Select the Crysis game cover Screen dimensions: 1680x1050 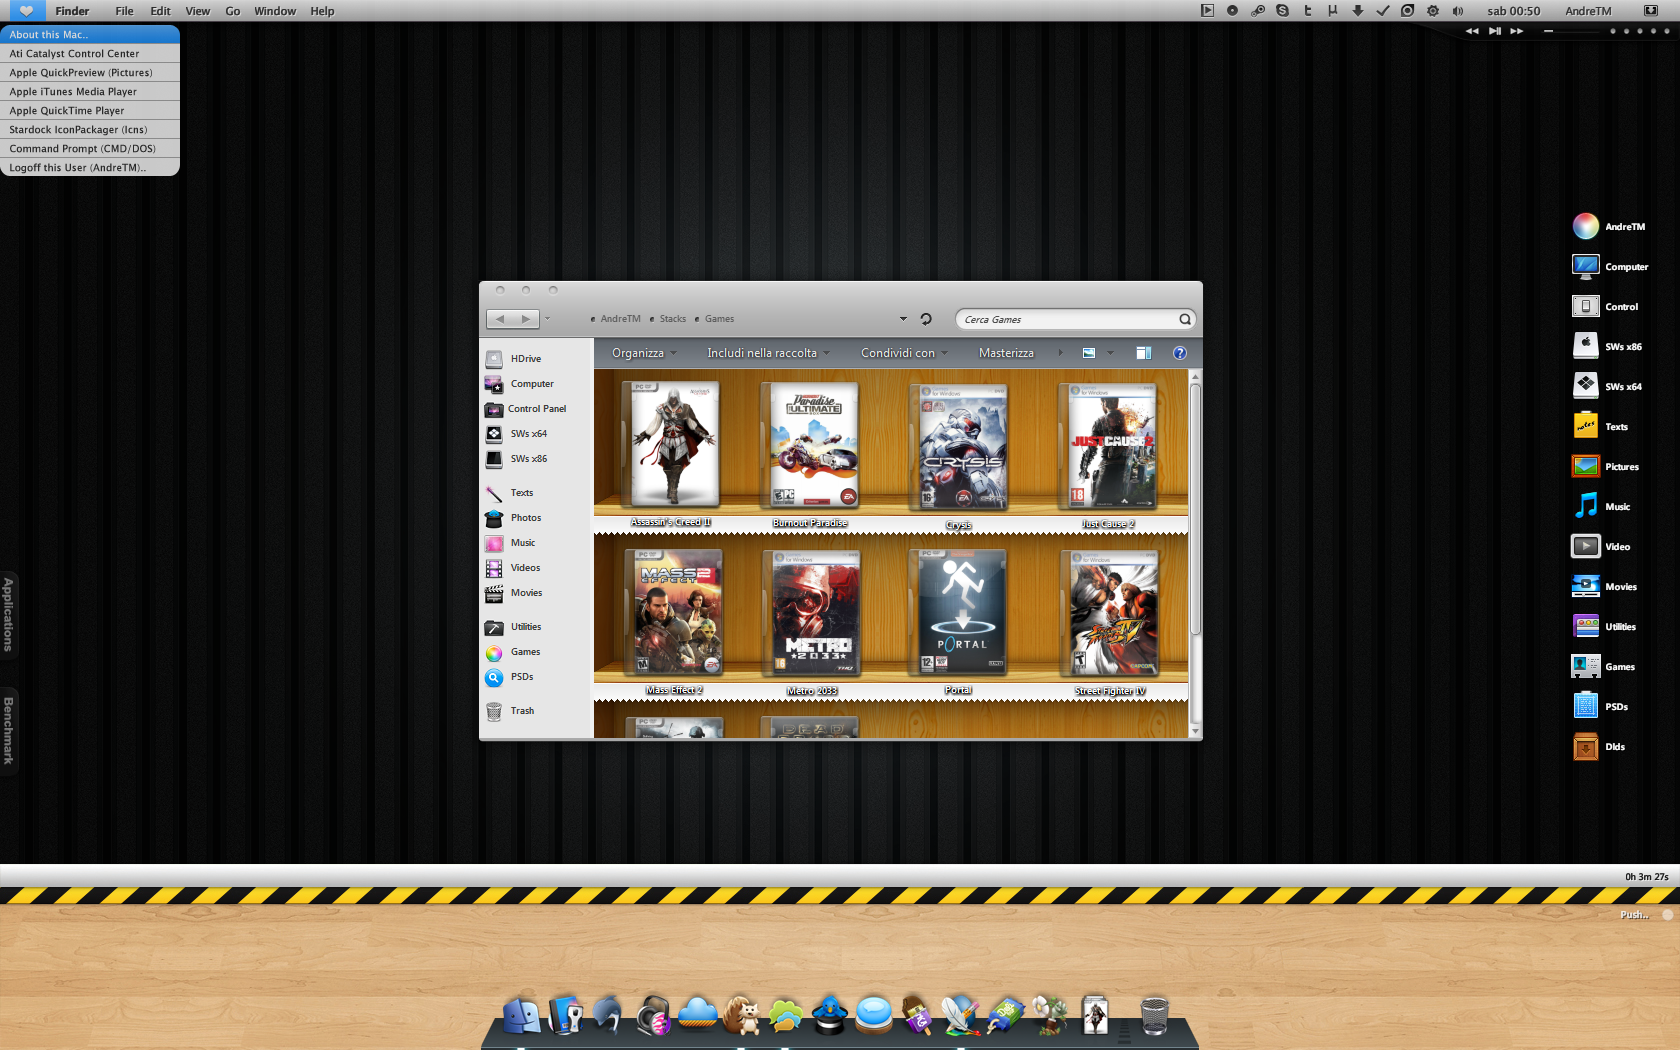tap(961, 446)
